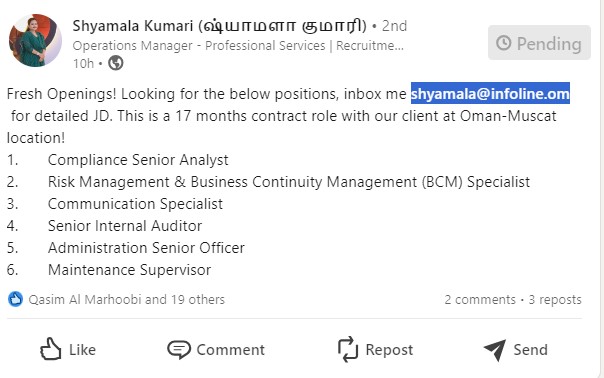Open Shyamala Kumari's name link
Image resolution: width=604 pixels, height=378 pixels.
pyautogui.click(x=220, y=26)
